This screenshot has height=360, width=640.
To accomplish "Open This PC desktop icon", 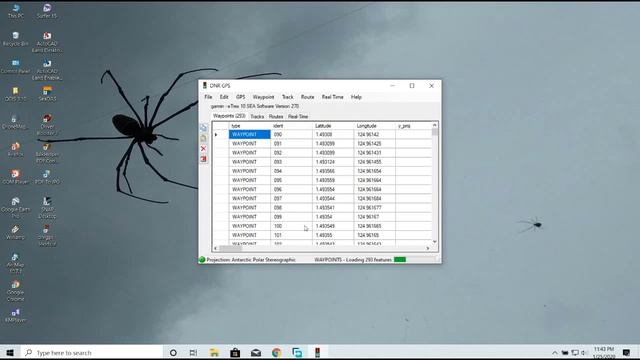I will coord(16,11).
